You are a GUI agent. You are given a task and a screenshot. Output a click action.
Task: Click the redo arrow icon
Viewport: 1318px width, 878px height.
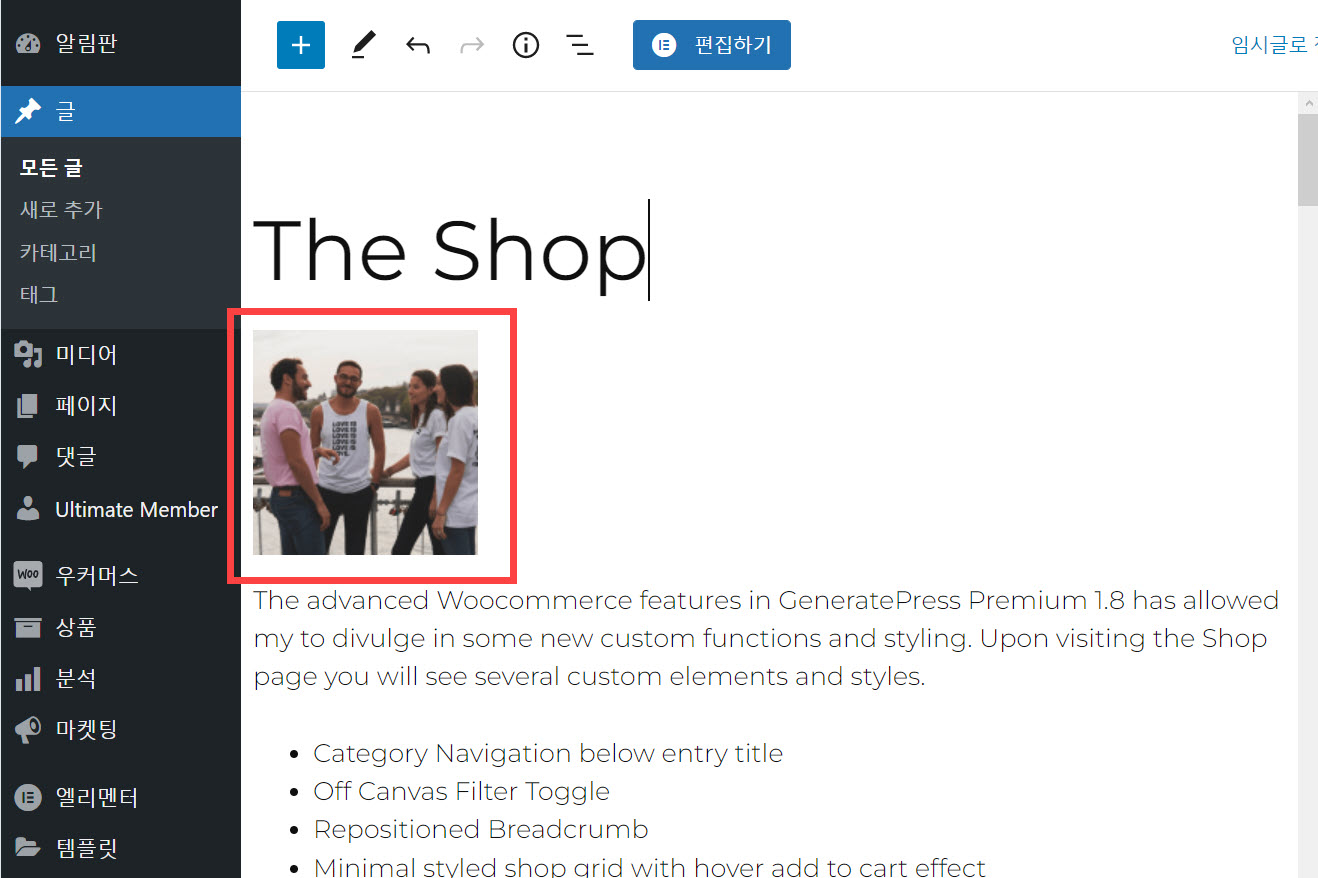point(472,45)
